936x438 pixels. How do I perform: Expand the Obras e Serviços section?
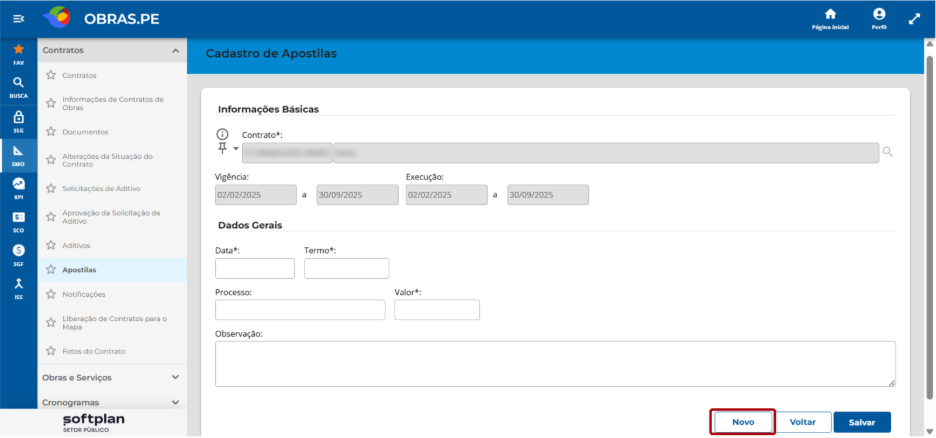(x=175, y=377)
